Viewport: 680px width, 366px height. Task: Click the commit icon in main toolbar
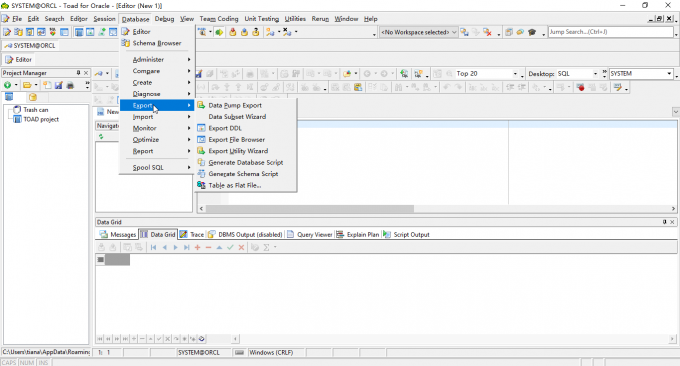coord(233,32)
